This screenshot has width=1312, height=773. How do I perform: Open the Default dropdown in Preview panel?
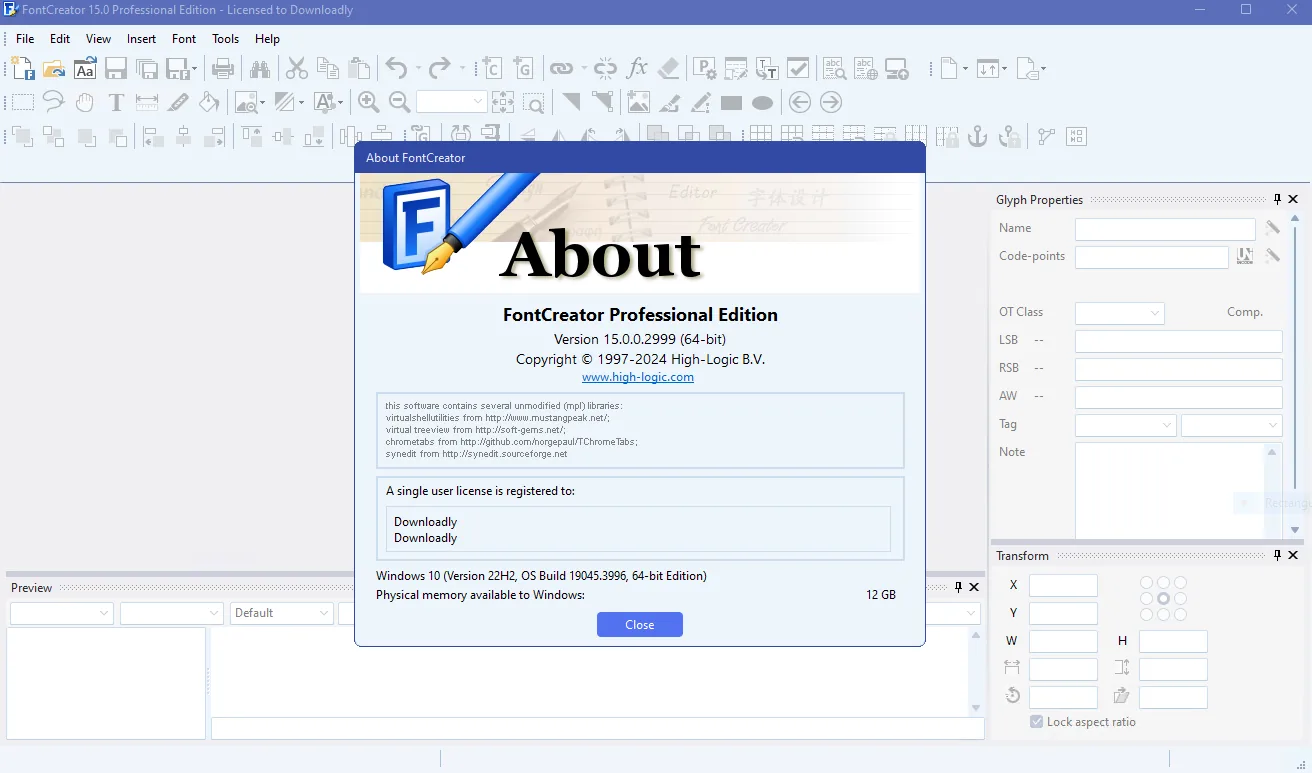(282, 613)
